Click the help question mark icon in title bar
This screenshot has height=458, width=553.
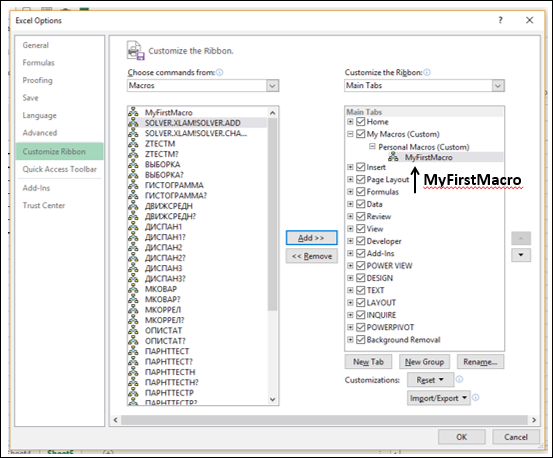tap(500, 20)
